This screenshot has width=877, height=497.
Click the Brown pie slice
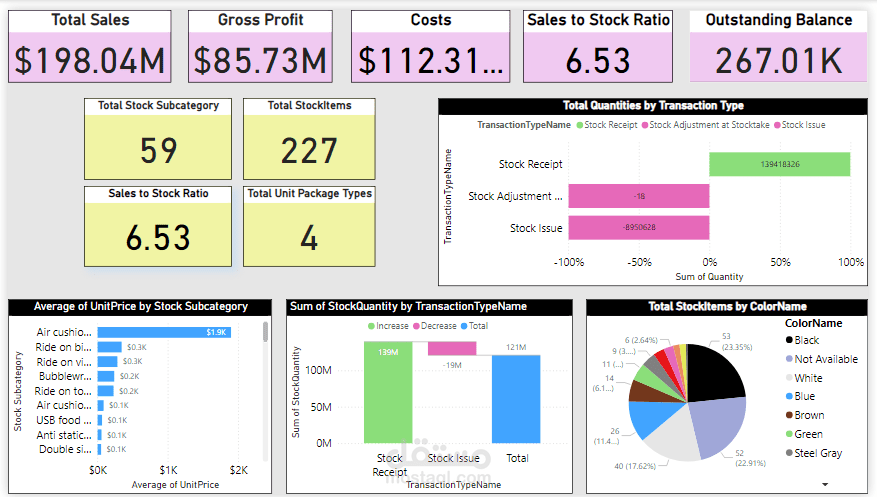[646, 392]
